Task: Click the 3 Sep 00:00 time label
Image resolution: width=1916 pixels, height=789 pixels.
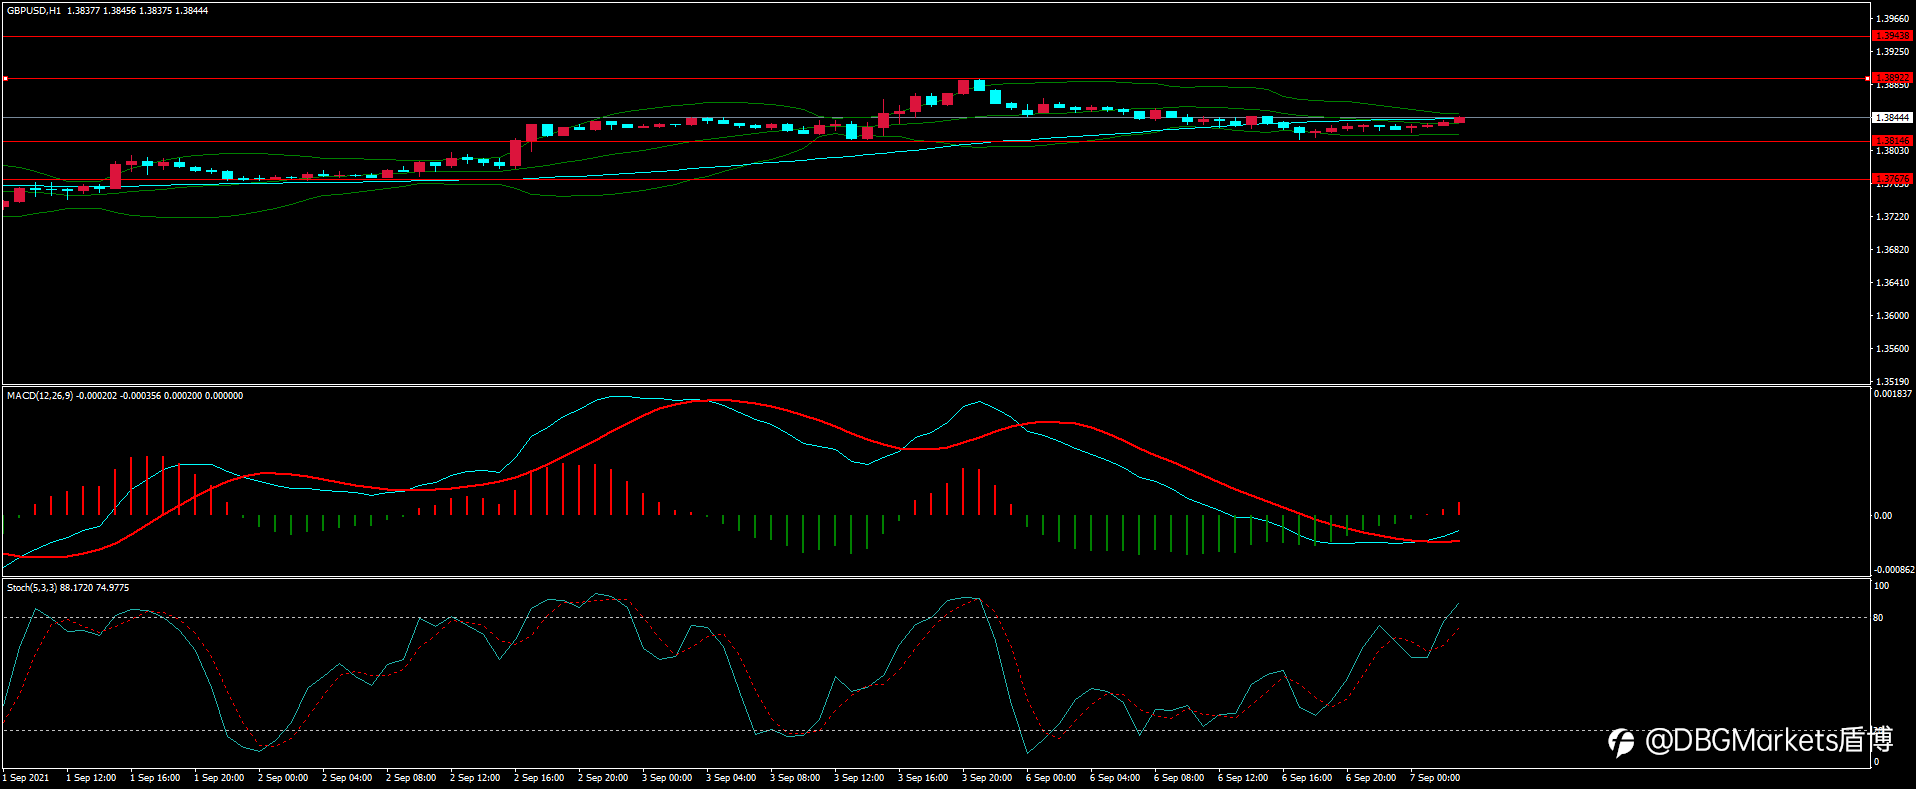Action: pos(667,778)
